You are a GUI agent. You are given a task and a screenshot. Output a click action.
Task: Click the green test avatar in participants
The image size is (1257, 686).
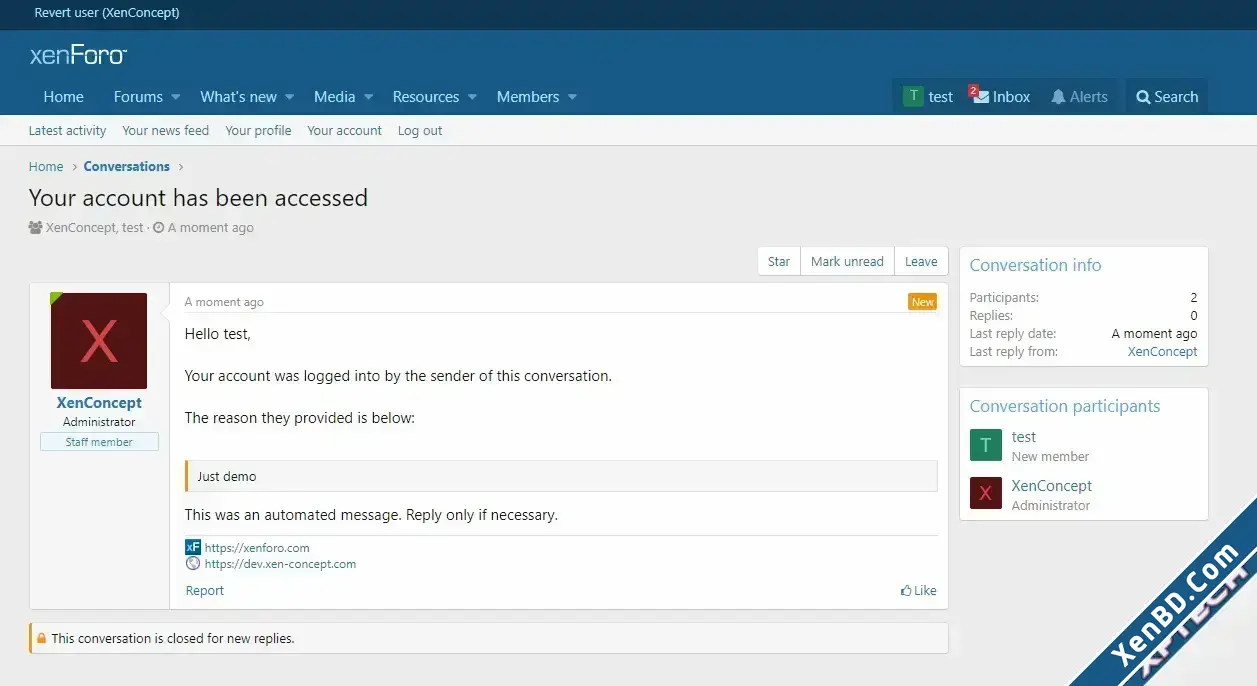click(x=986, y=445)
